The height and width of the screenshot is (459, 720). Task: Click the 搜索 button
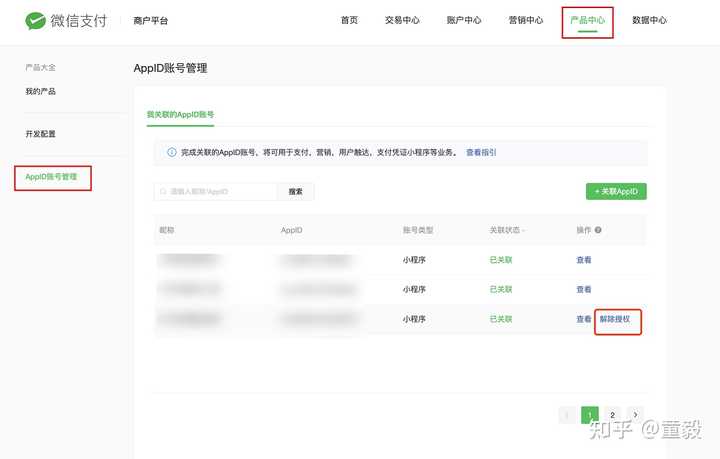point(296,191)
